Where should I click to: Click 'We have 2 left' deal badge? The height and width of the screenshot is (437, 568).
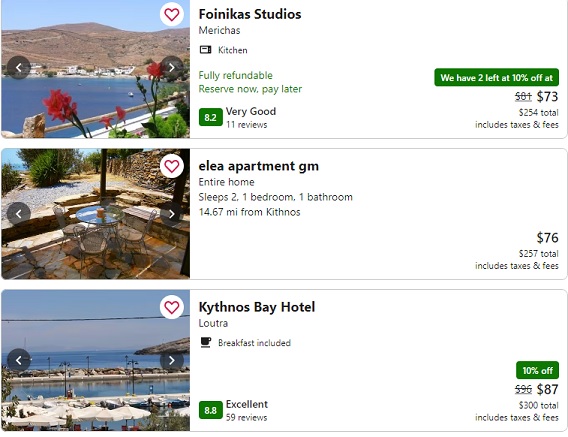point(496,78)
